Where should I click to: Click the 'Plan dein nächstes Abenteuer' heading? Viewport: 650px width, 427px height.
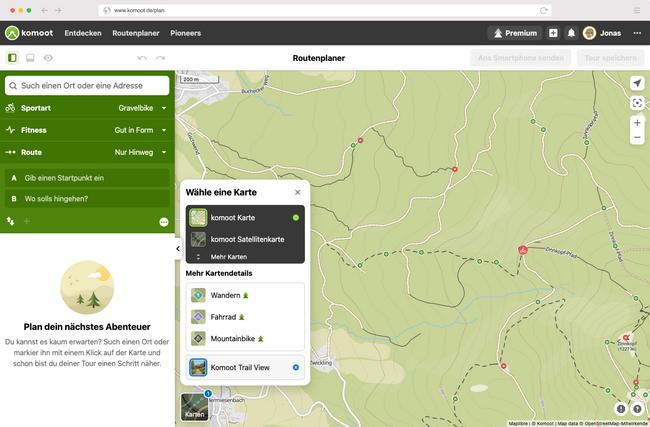pyautogui.click(x=87, y=327)
